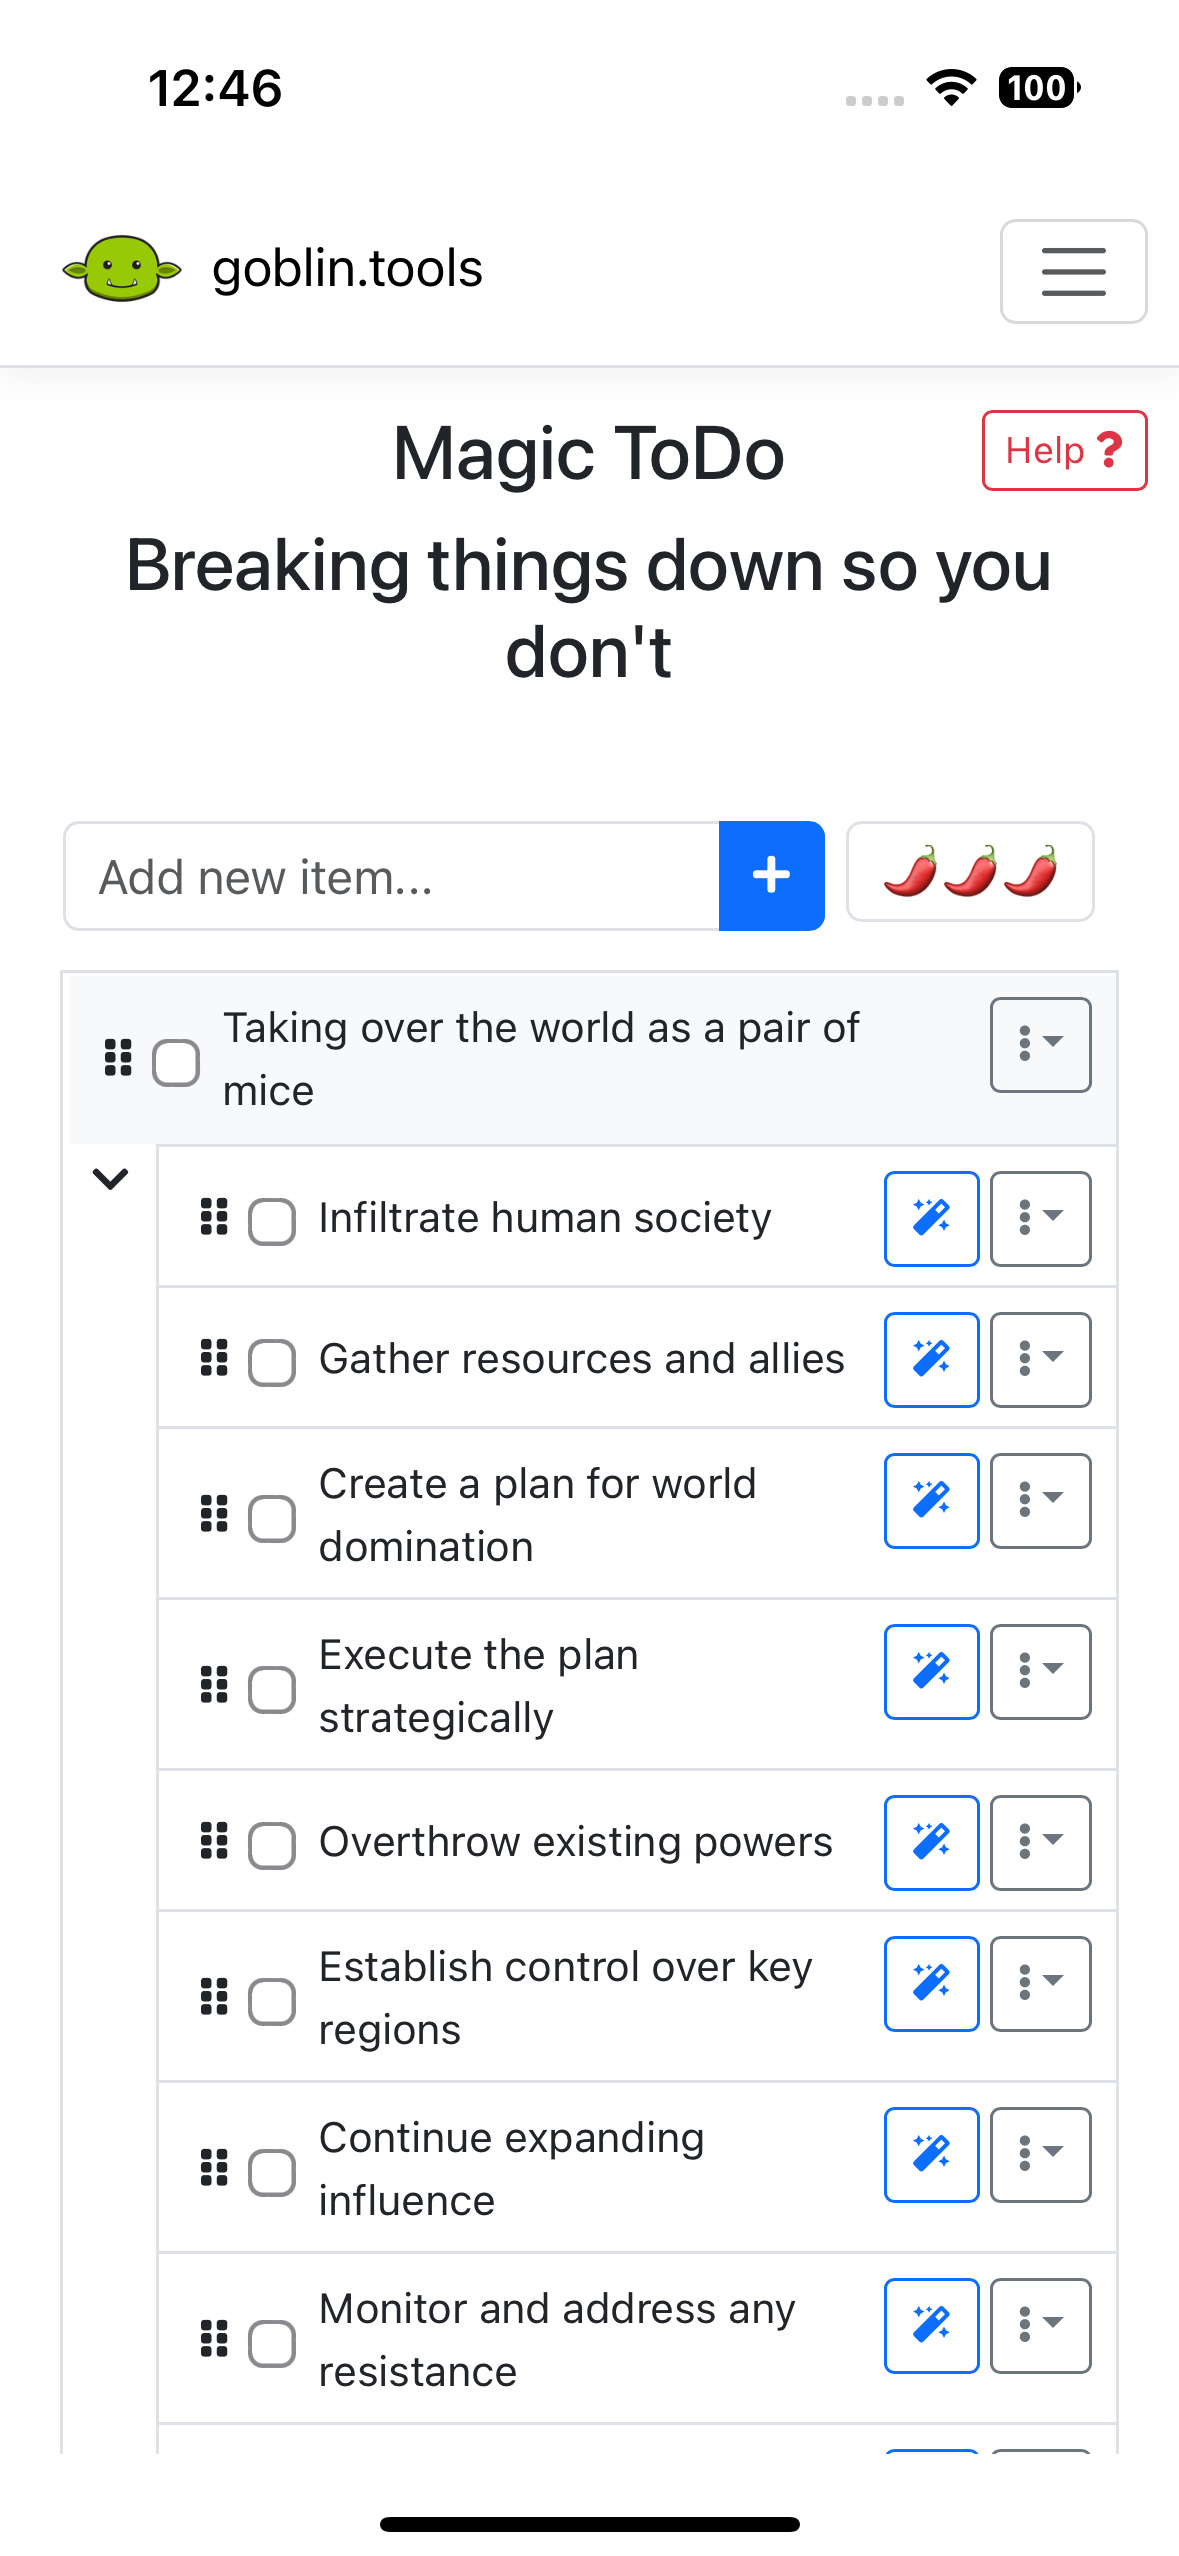The width and height of the screenshot is (1179, 2556).
Task: Click magic wand beside Overthrow existing powers
Action: [x=931, y=1842]
